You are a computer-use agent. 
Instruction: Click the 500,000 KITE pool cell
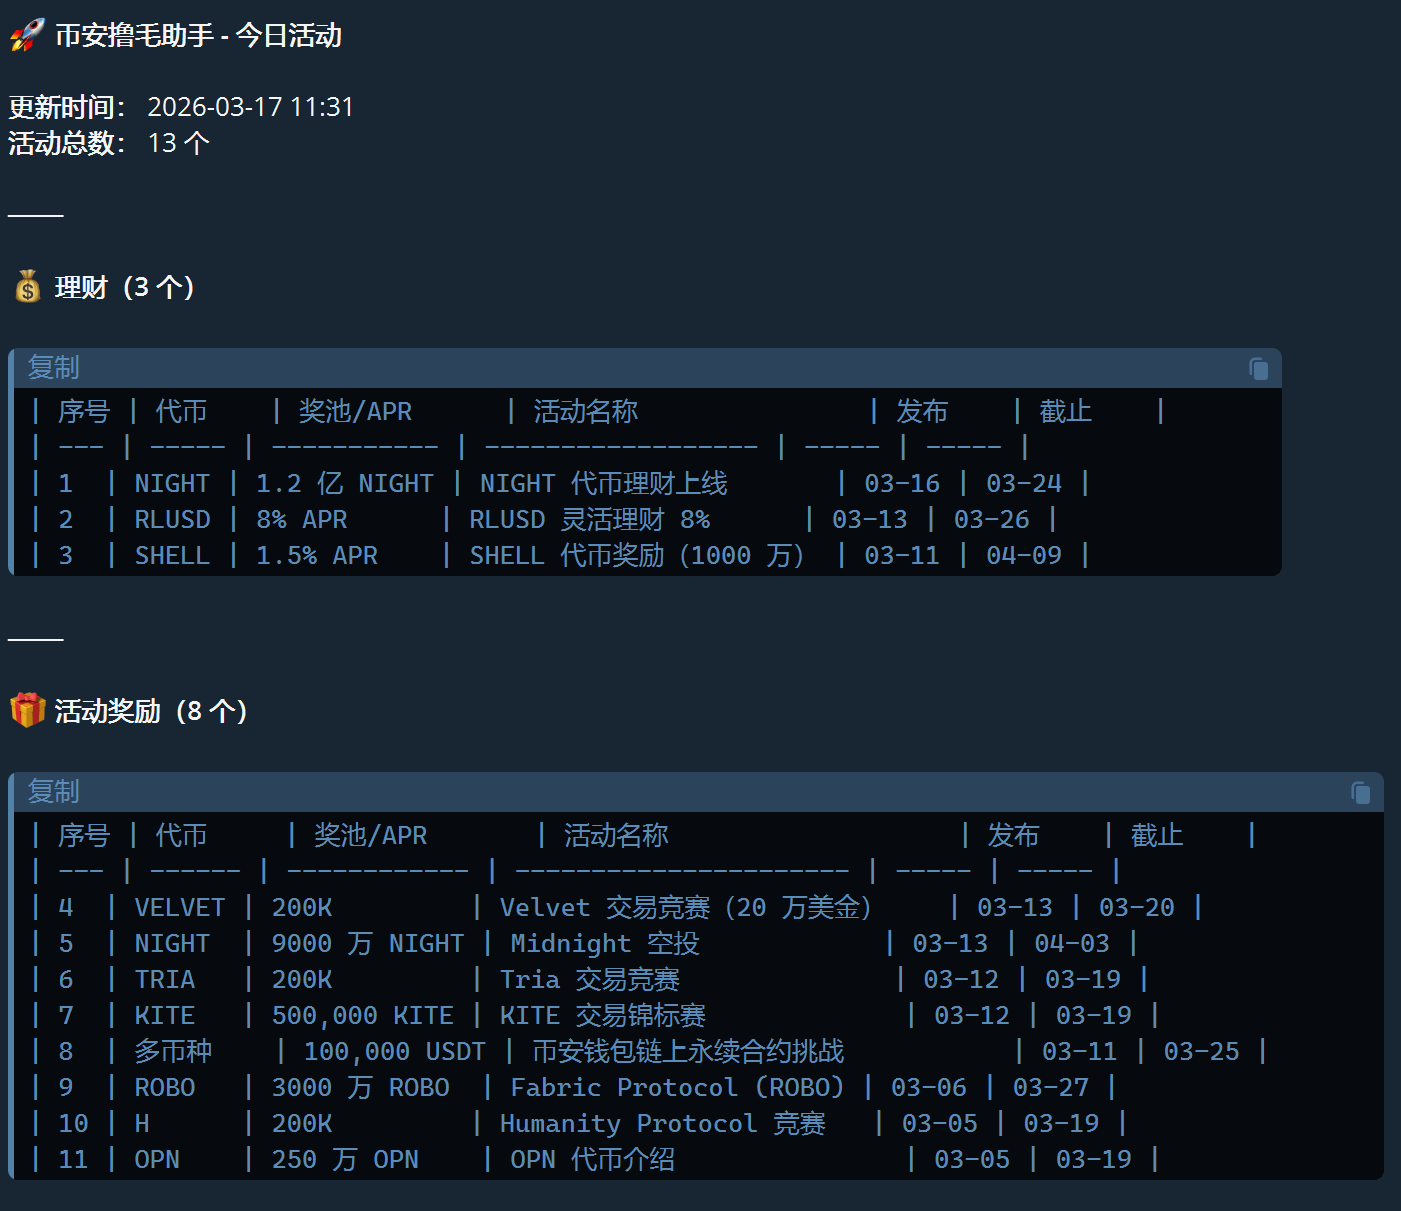click(x=362, y=1016)
